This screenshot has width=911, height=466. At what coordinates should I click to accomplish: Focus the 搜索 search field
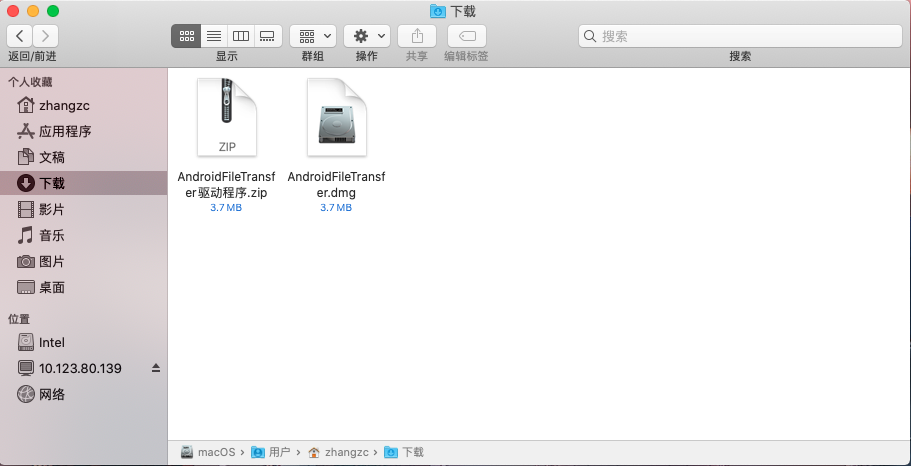[740, 36]
